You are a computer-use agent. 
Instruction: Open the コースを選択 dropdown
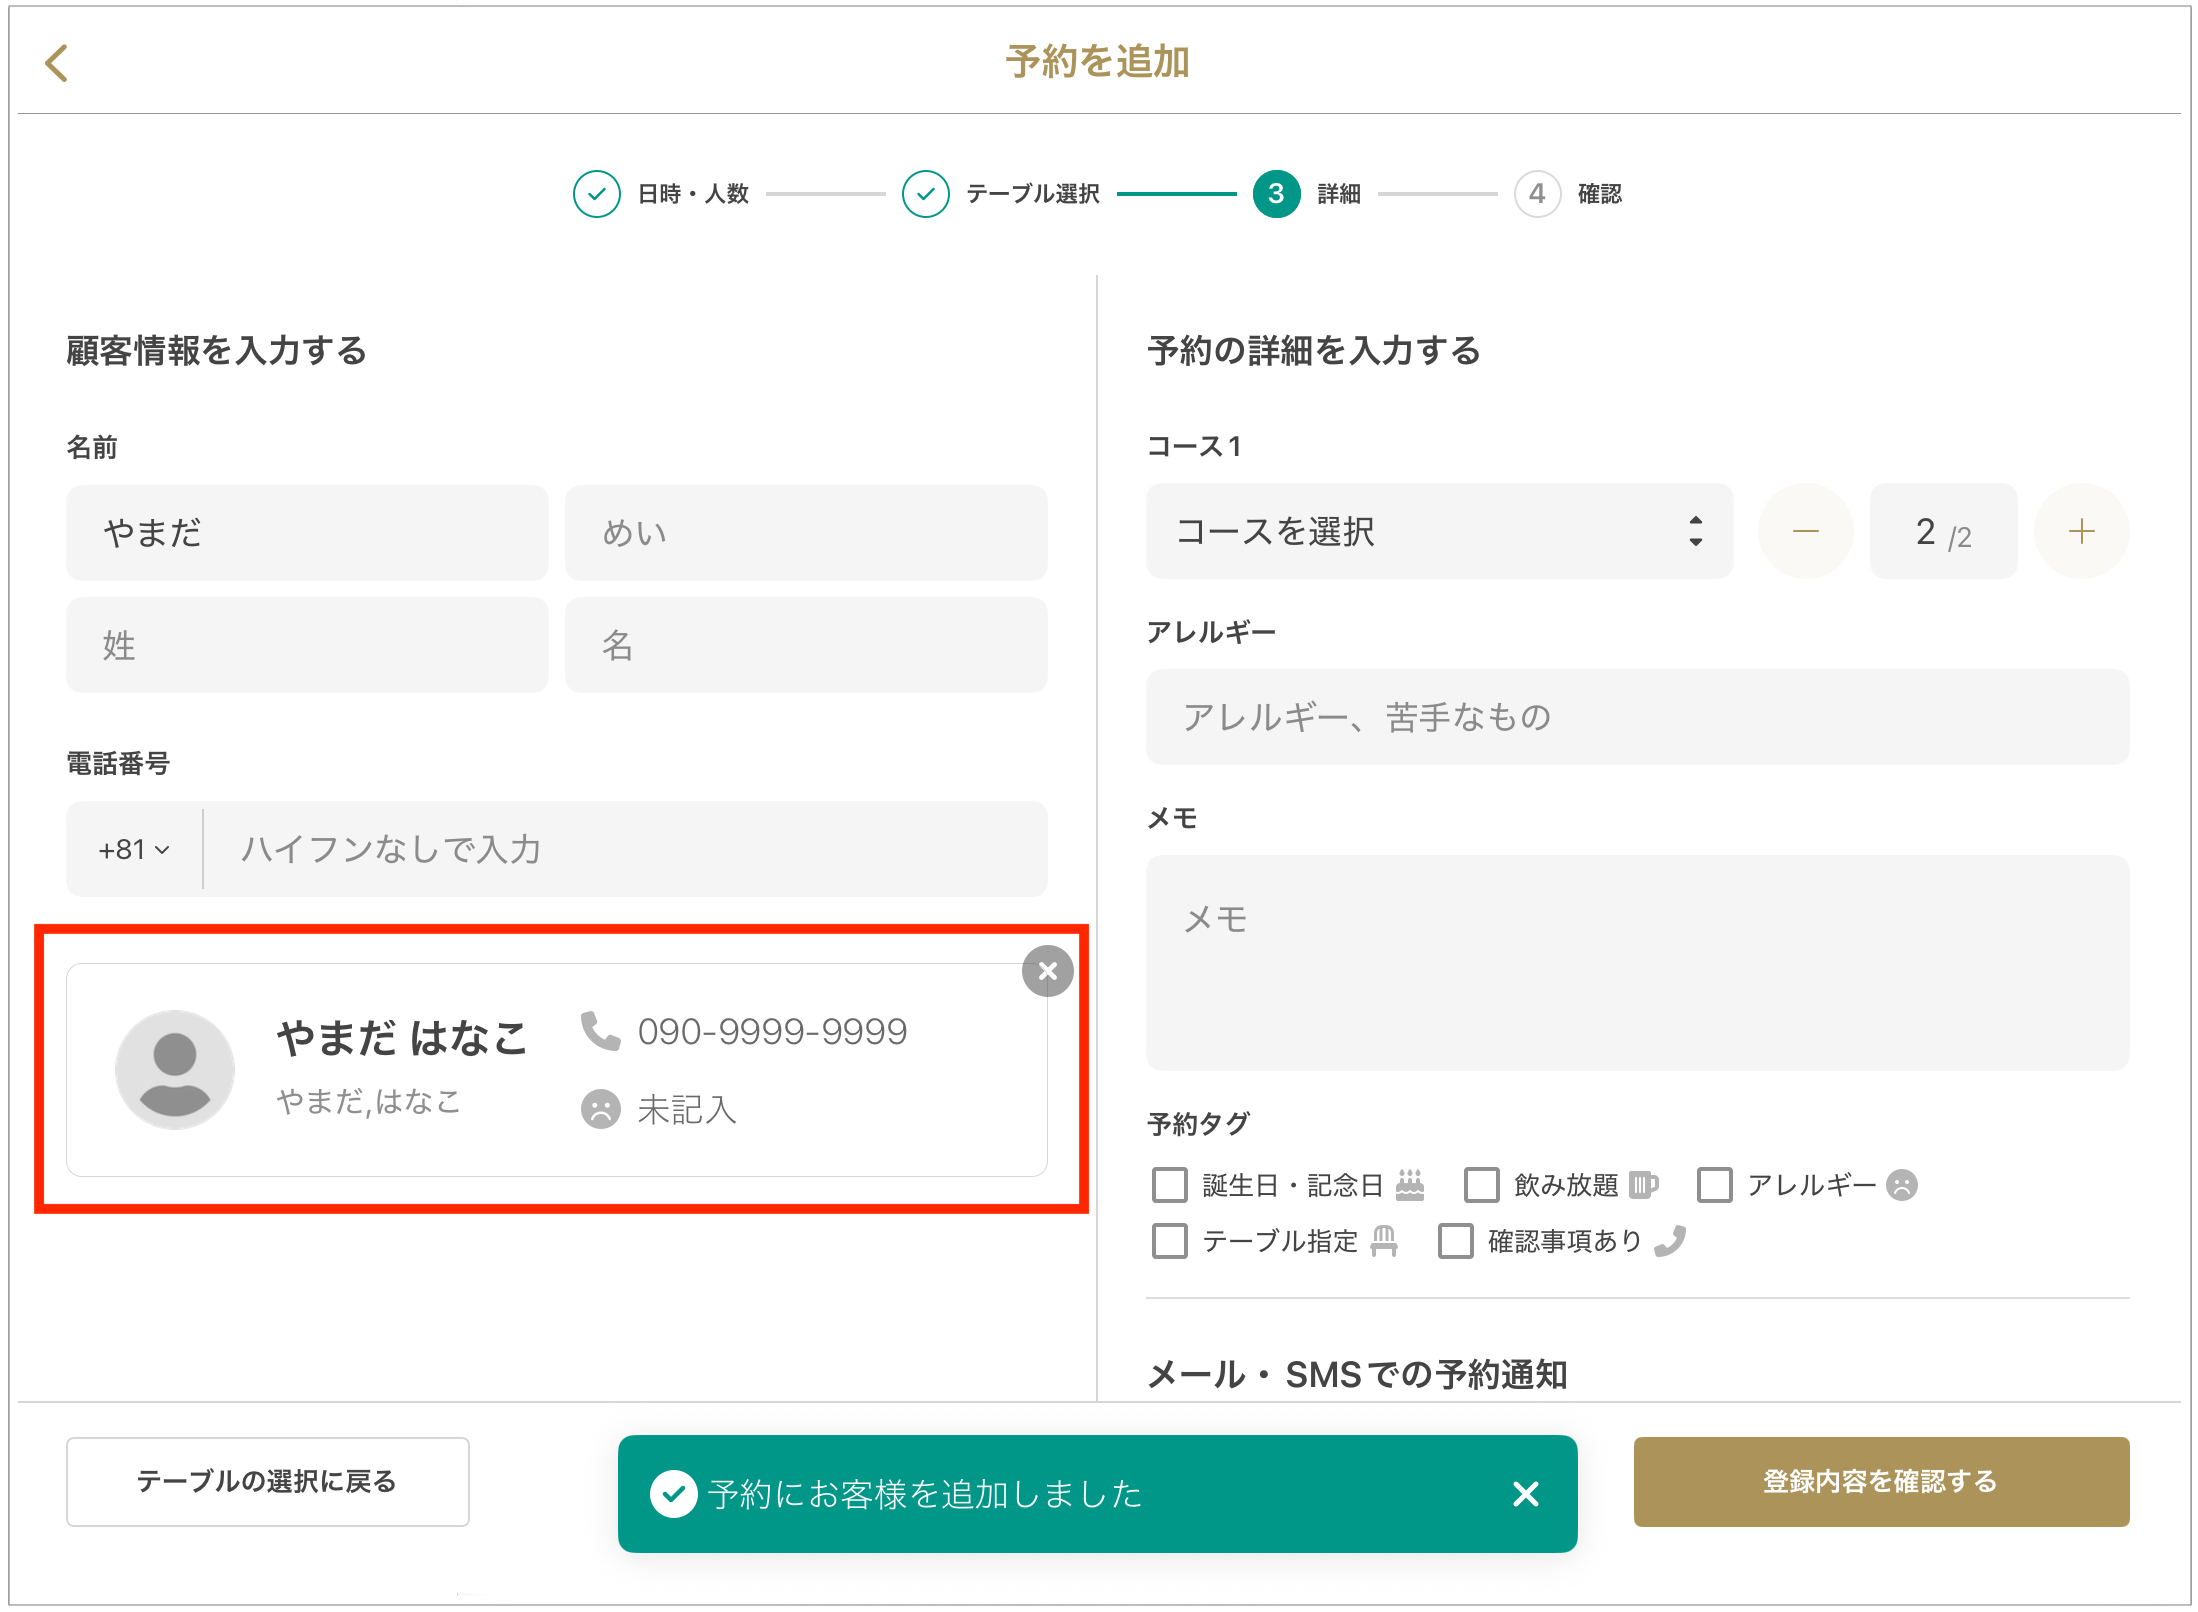pos(1438,532)
